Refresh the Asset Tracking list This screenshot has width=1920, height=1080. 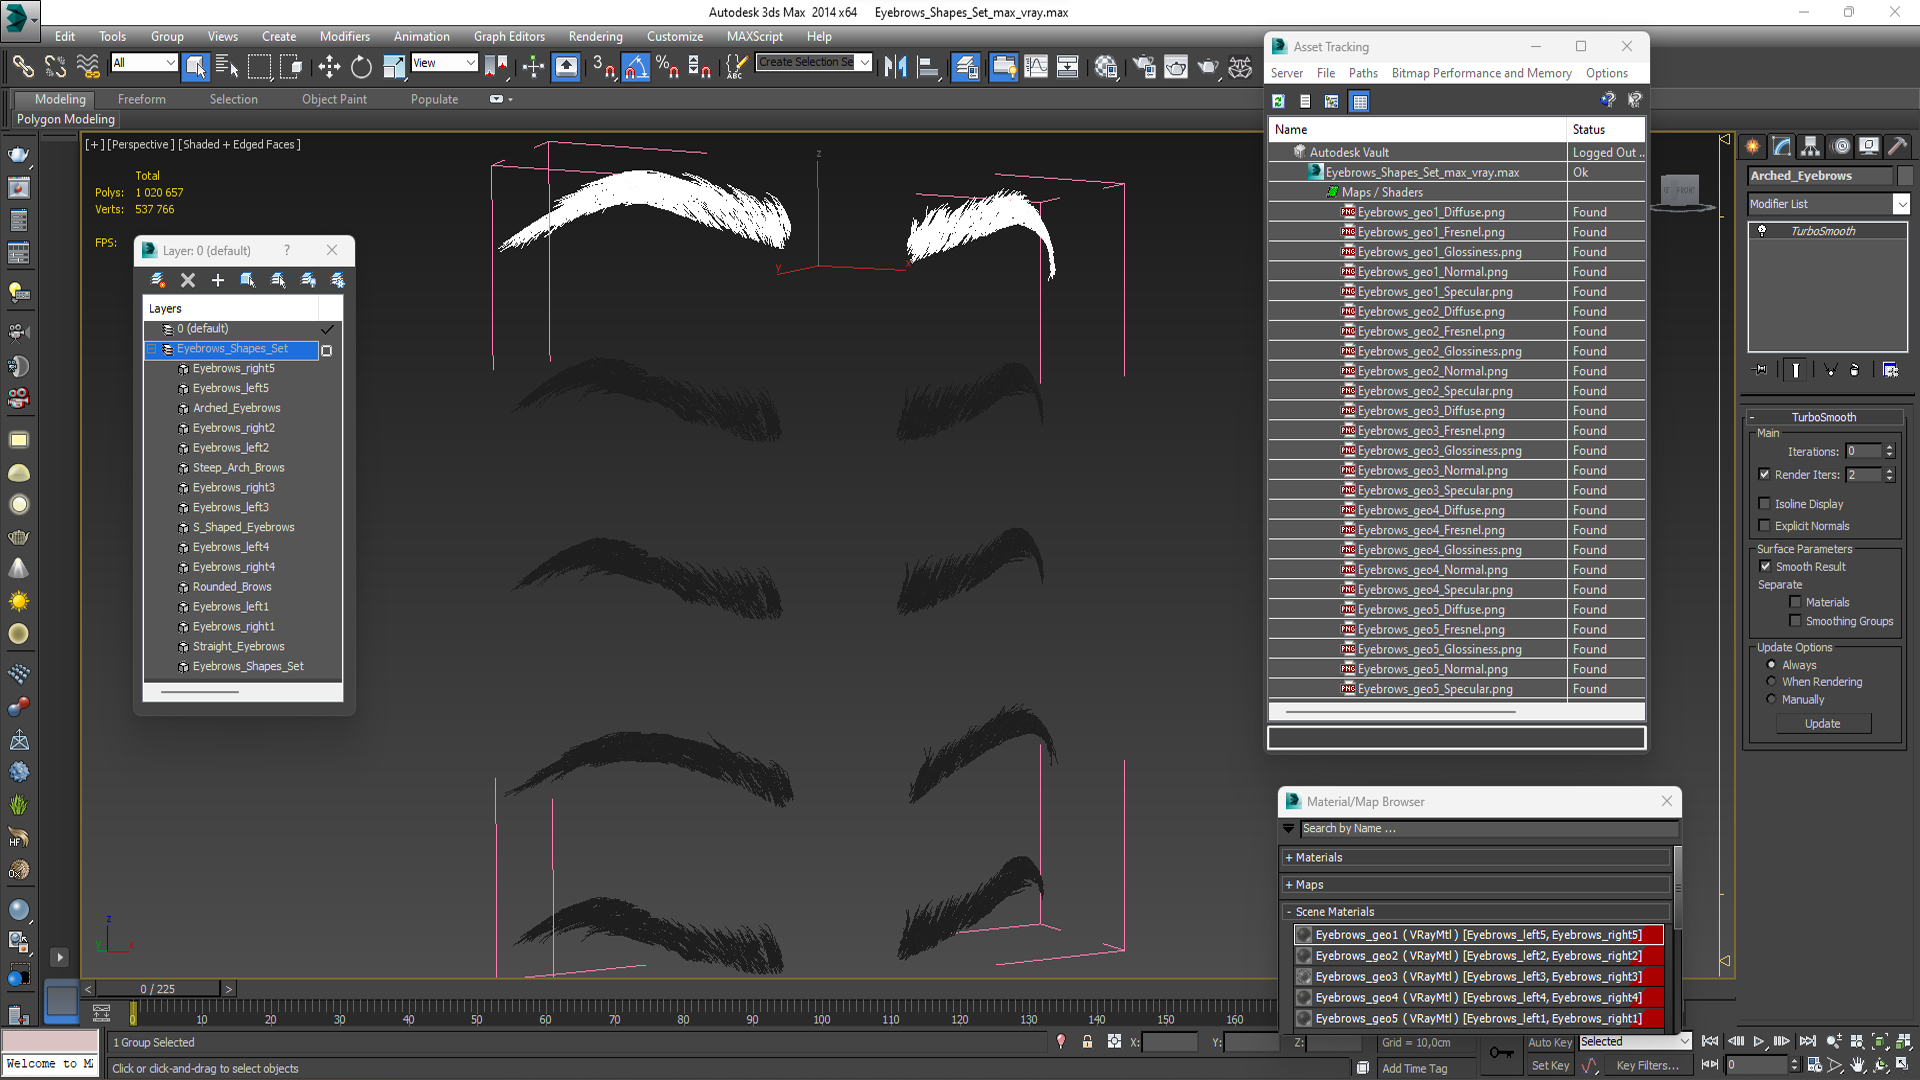(1278, 101)
